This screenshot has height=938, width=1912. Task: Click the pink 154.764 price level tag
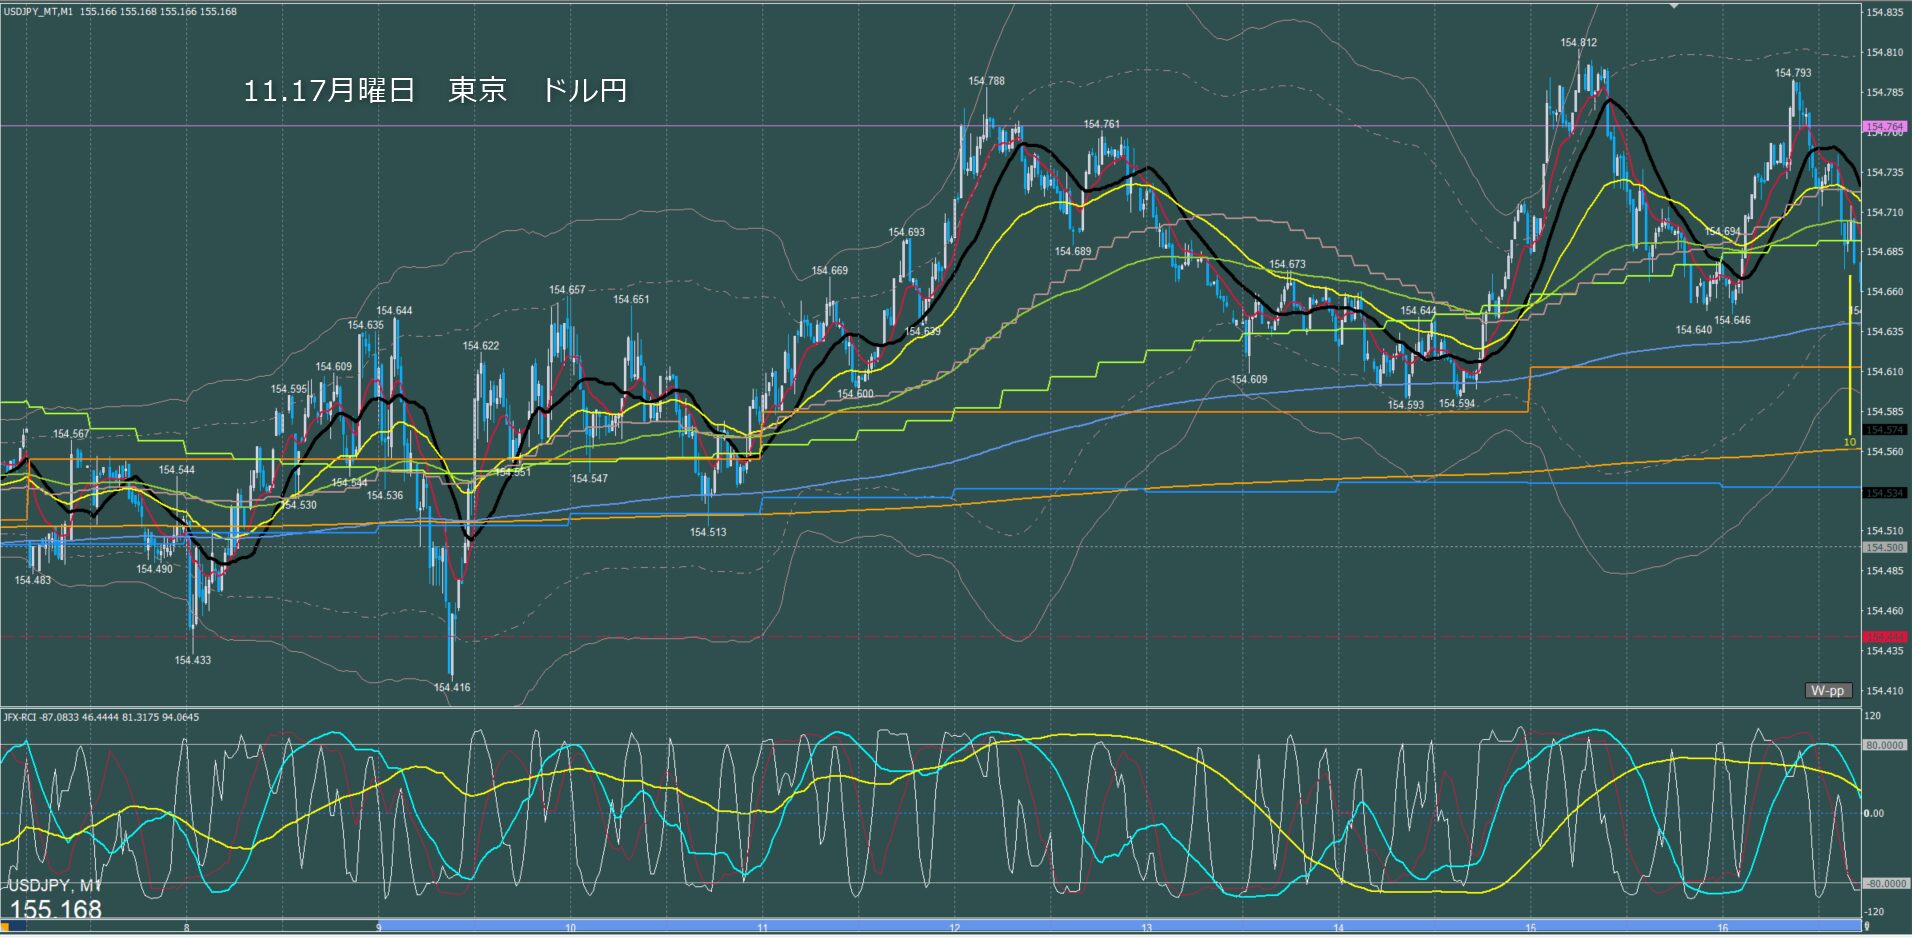coord(1885,127)
